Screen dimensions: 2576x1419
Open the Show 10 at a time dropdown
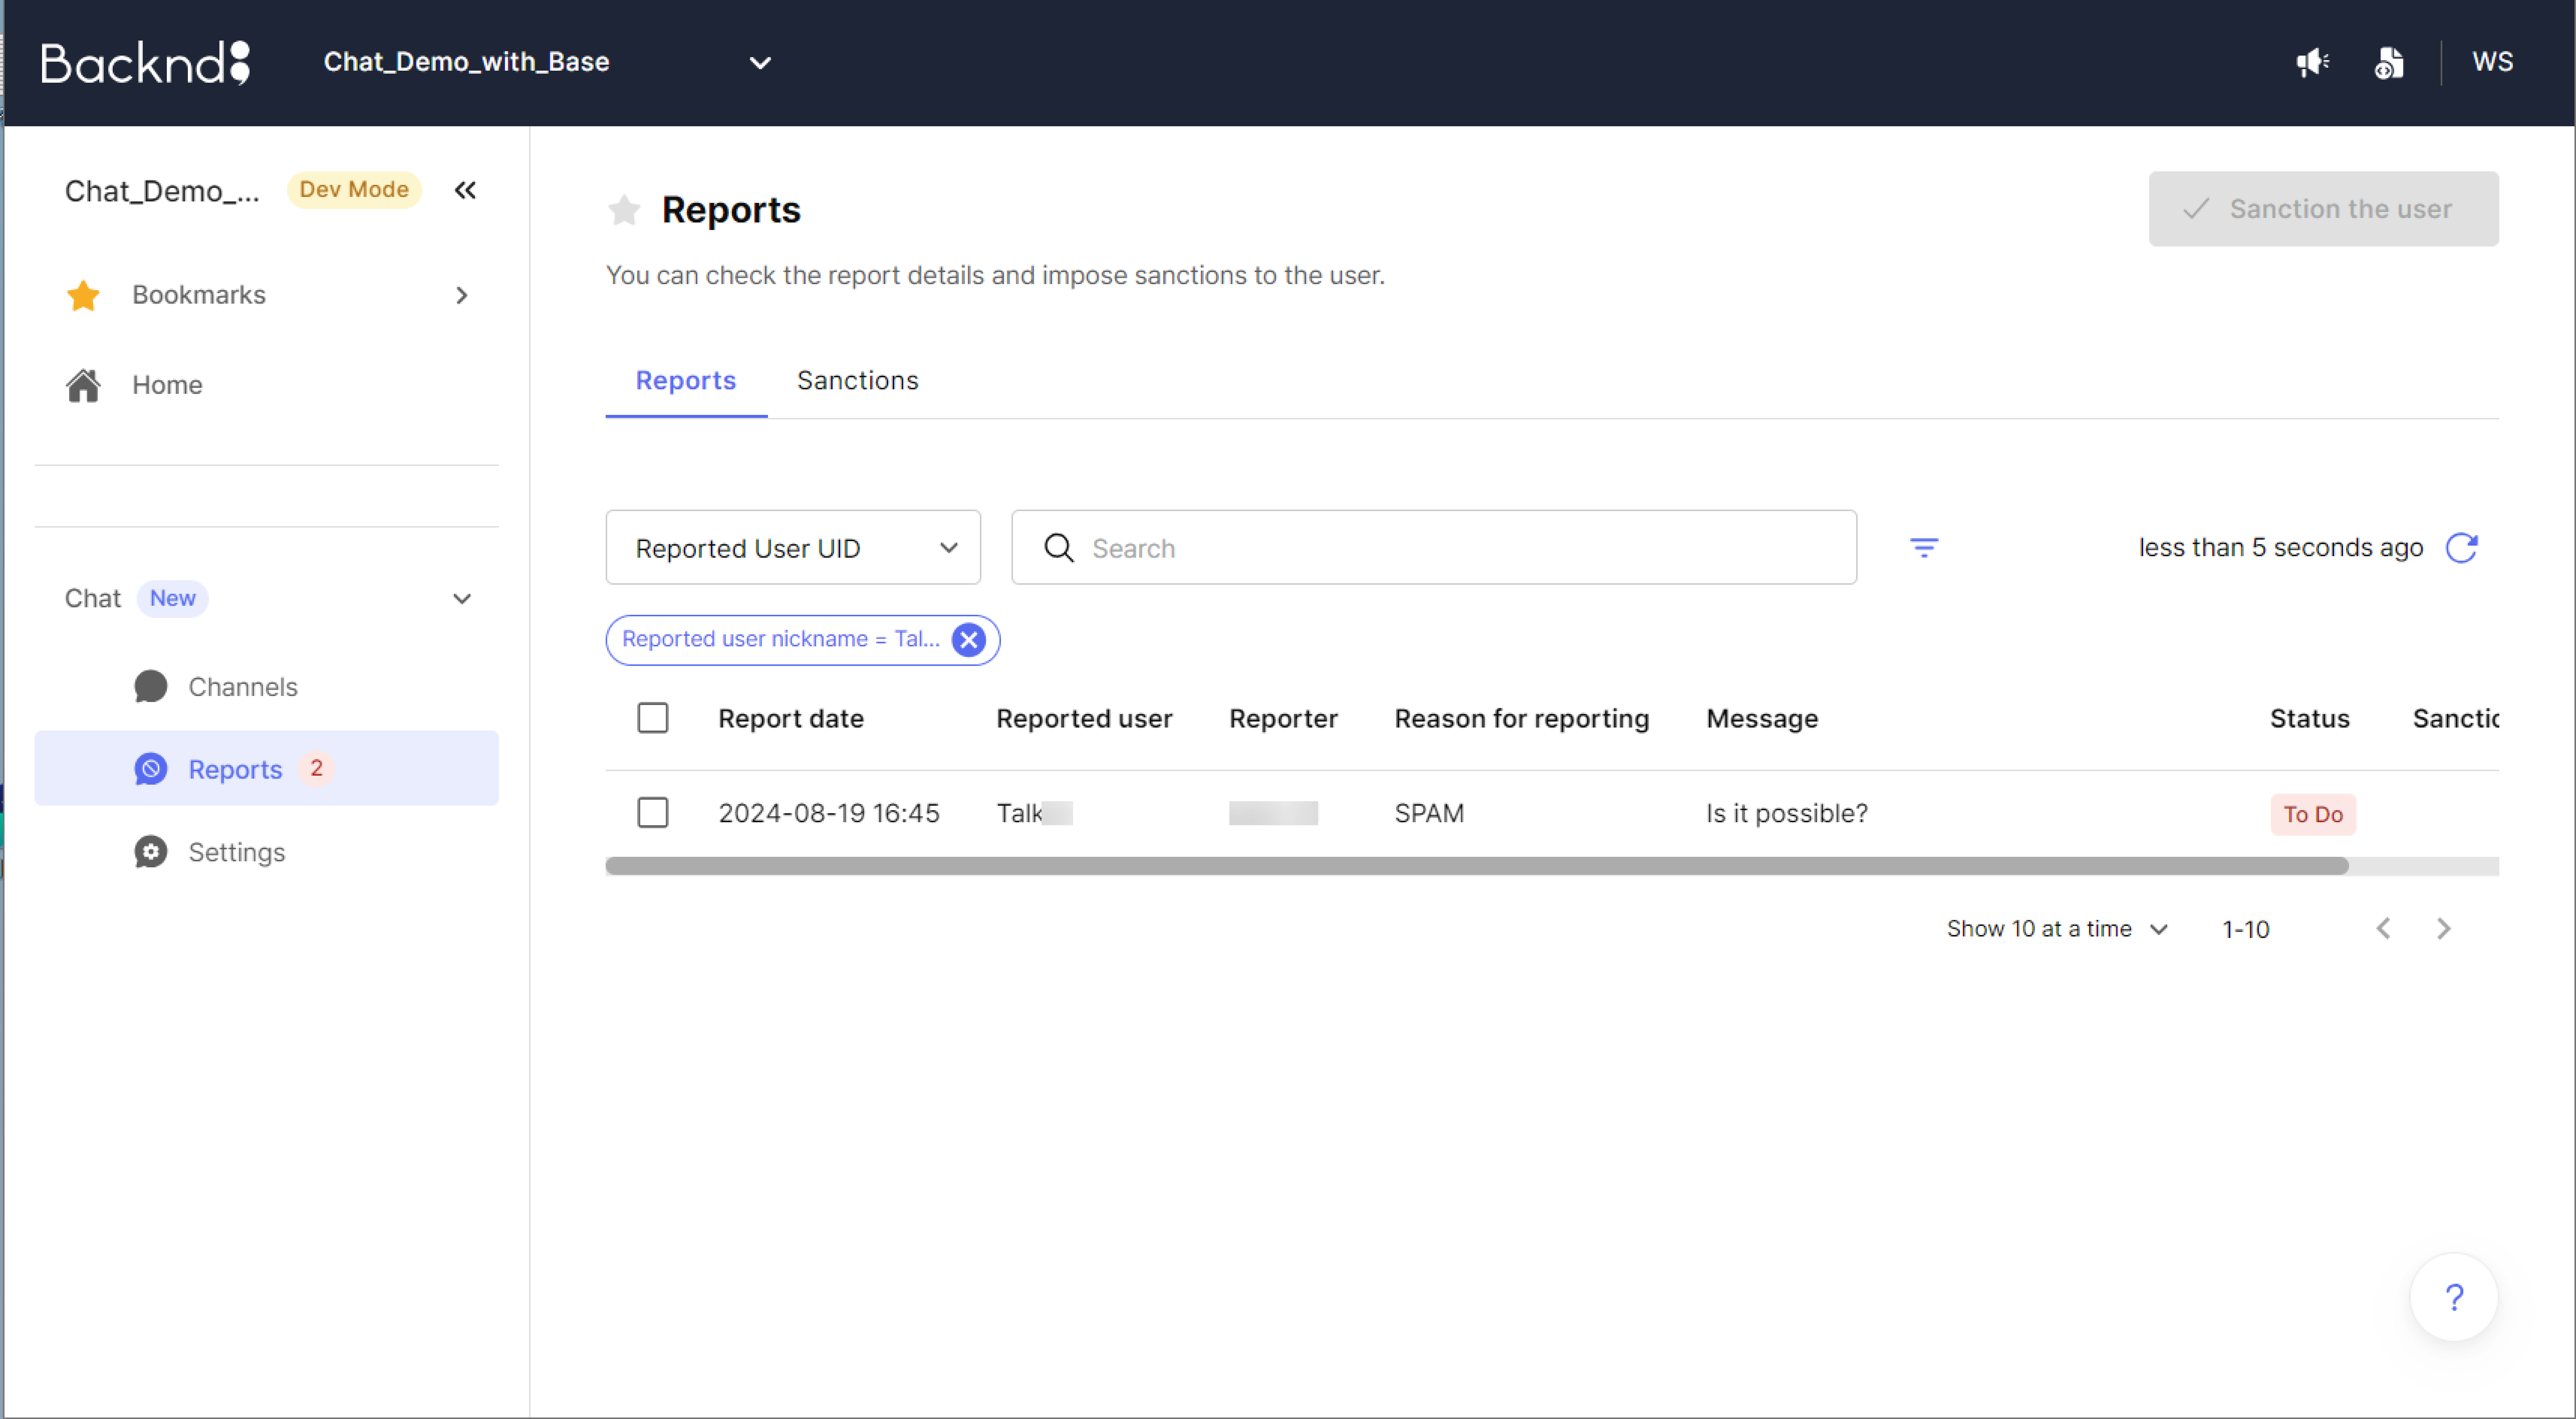point(2057,929)
